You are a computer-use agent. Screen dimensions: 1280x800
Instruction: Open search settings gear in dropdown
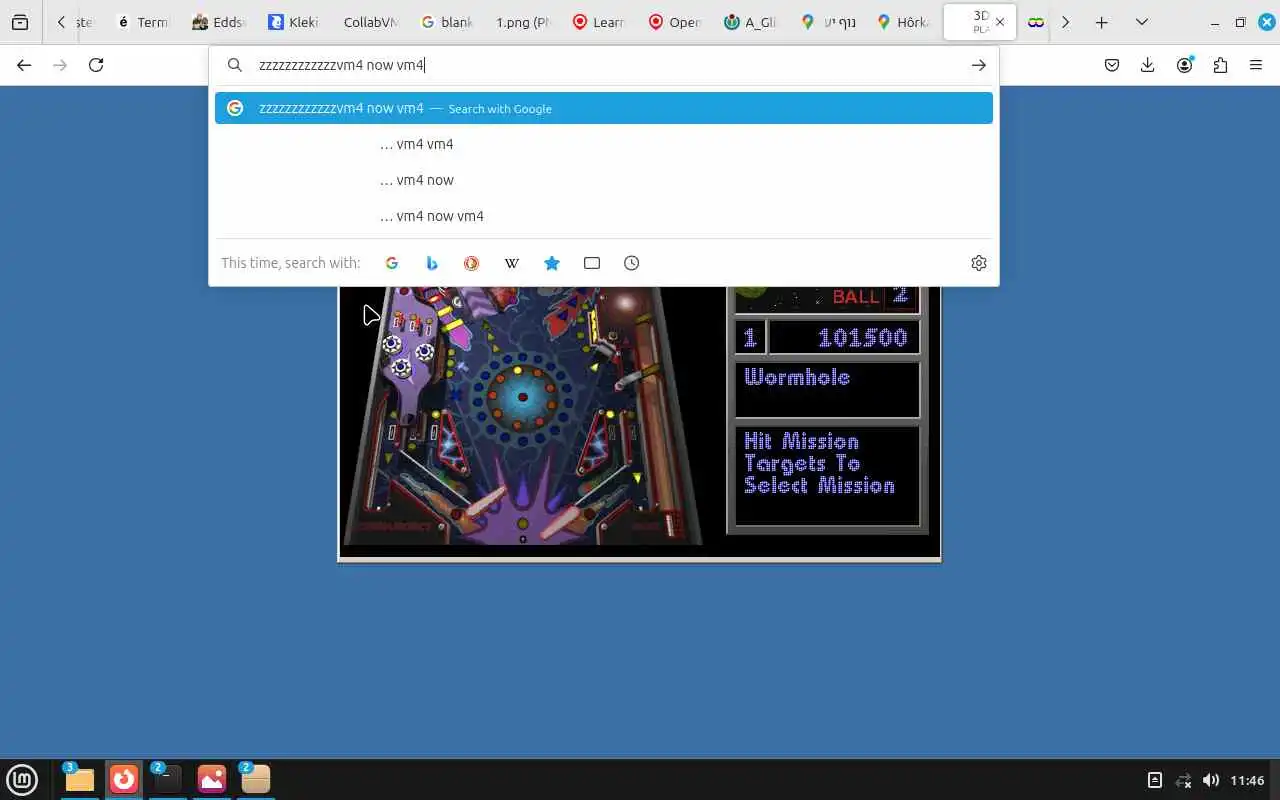pos(979,263)
